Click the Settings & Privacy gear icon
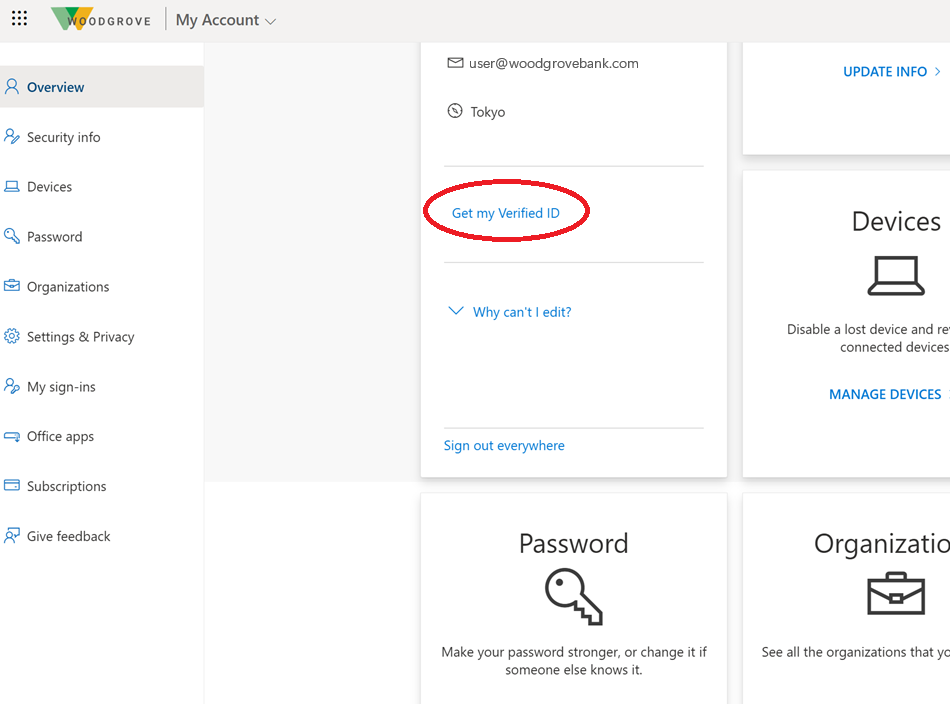 [12, 336]
